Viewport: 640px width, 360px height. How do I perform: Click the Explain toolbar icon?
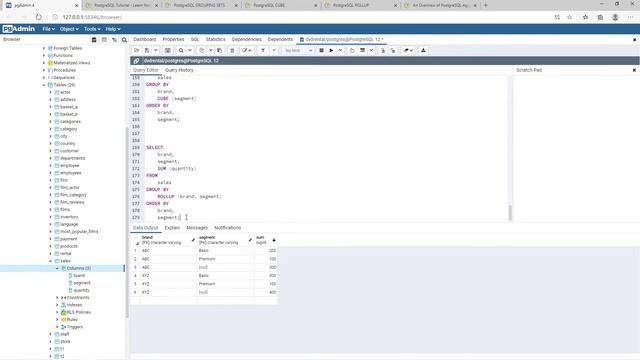[x=352, y=50]
